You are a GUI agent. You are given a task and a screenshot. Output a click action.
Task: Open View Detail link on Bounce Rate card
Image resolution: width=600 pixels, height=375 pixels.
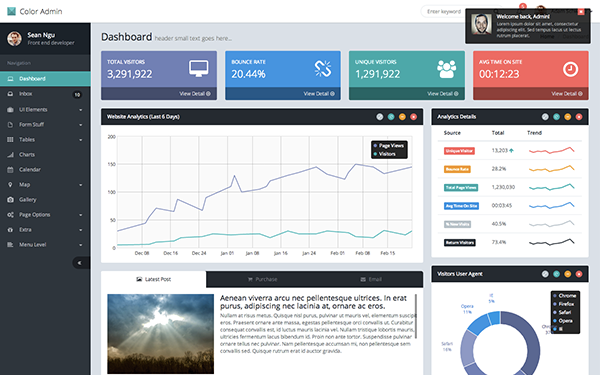[x=319, y=93]
